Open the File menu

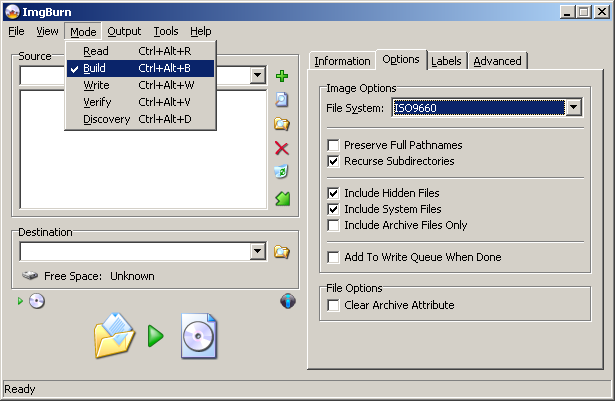tap(16, 31)
